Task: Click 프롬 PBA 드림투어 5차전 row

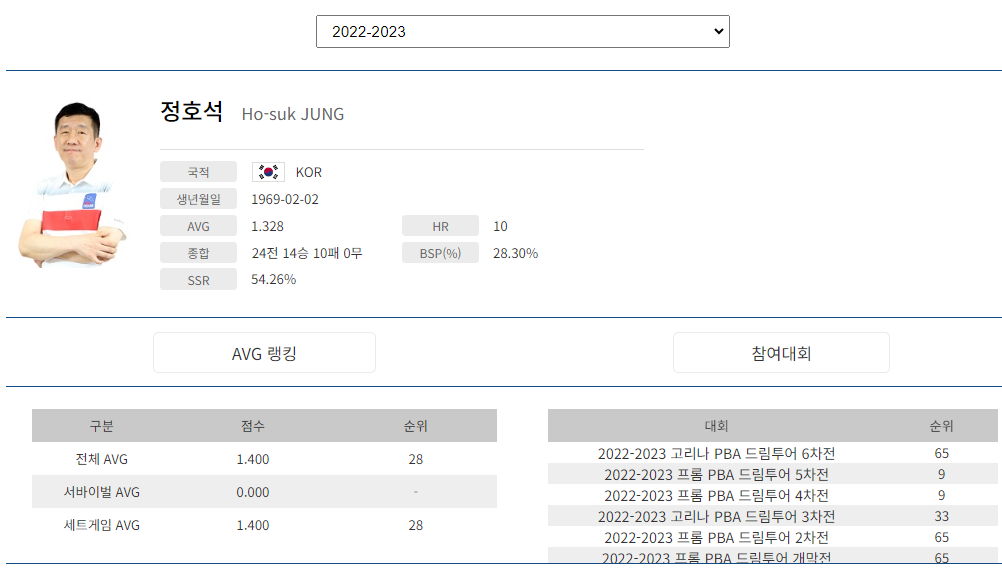Action: (x=773, y=475)
